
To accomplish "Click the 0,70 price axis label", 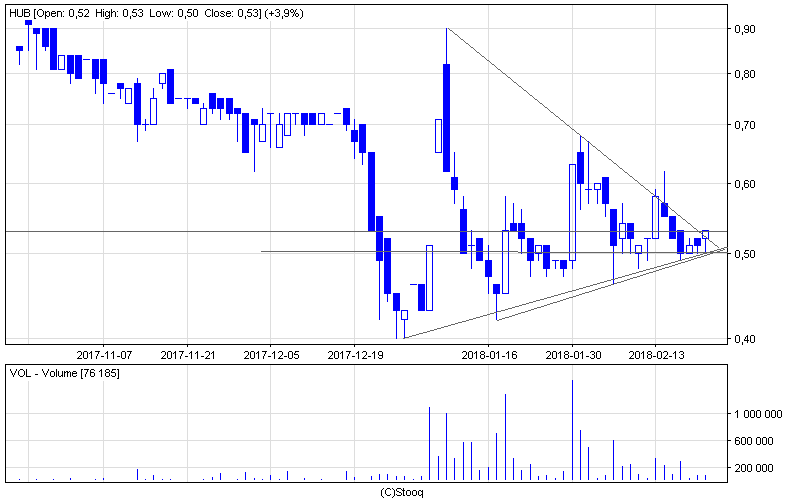I will [745, 126].
